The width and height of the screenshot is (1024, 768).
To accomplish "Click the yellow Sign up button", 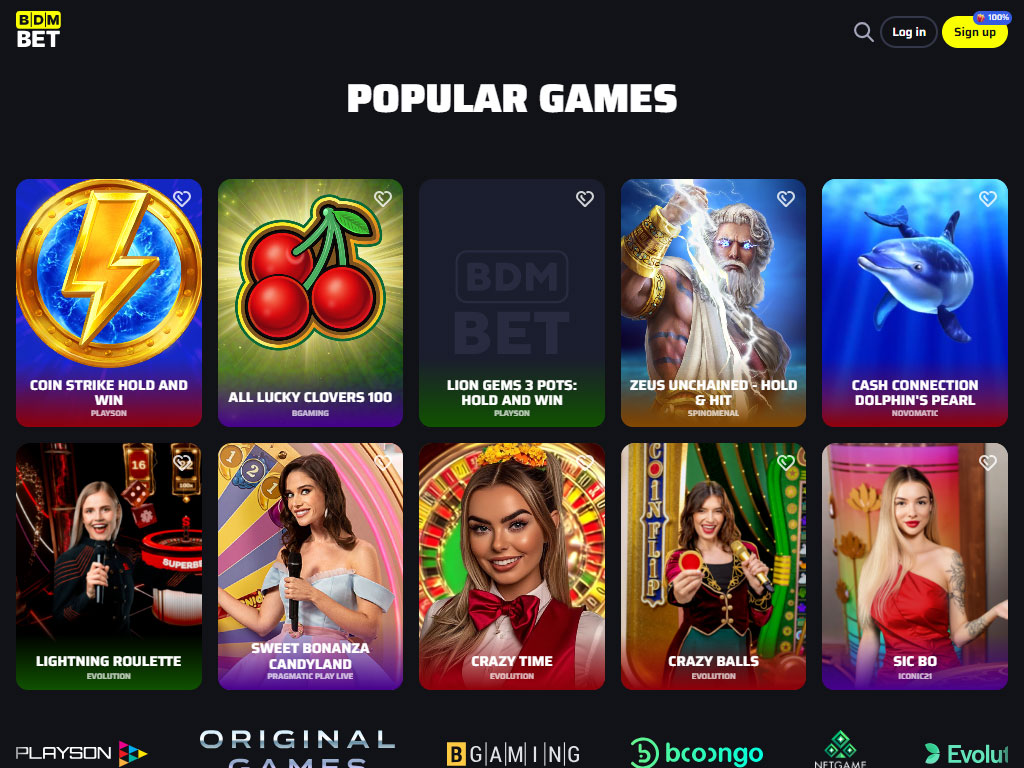I will pyautogui.click(x=974, y=32).
